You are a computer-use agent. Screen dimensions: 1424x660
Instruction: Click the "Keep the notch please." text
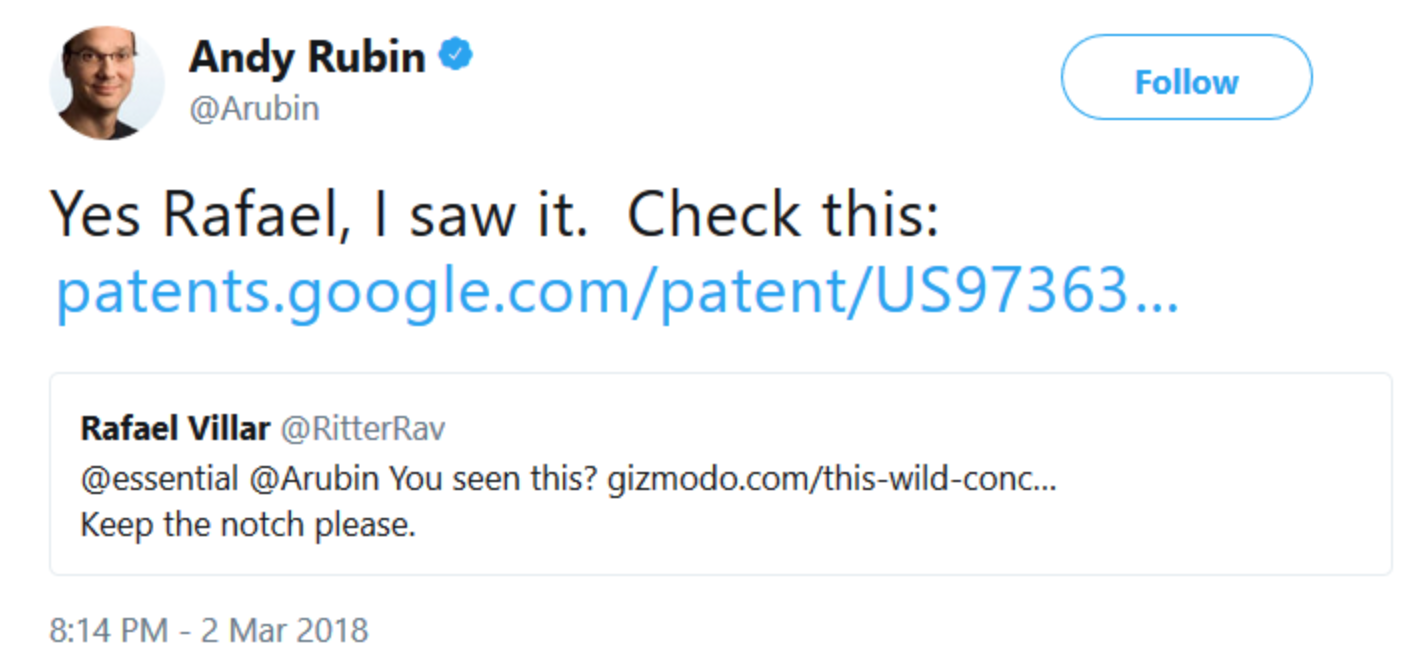point(247,524)
